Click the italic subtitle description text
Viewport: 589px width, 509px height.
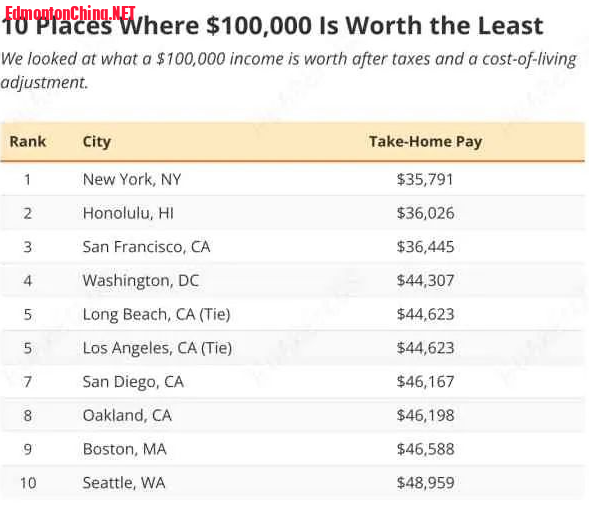point(288,71)
